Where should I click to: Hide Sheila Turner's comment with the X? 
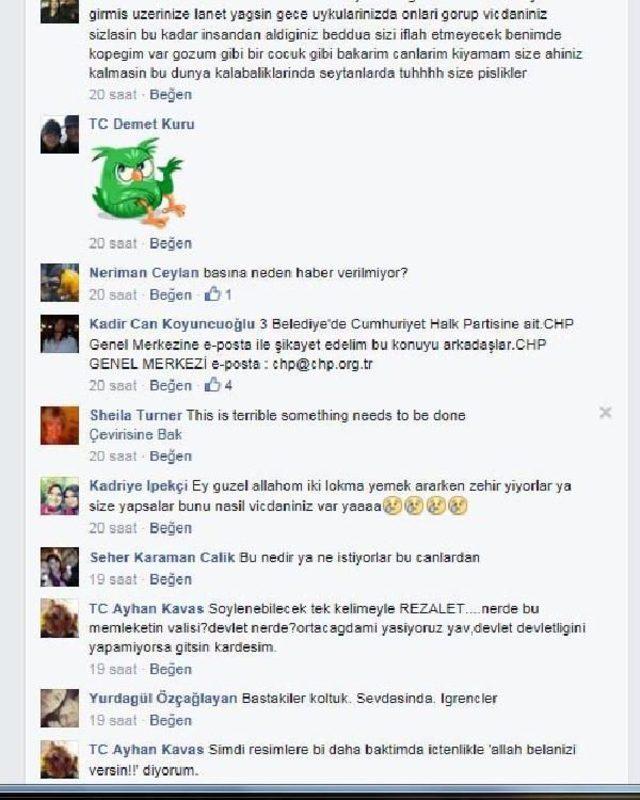[605, 412]
